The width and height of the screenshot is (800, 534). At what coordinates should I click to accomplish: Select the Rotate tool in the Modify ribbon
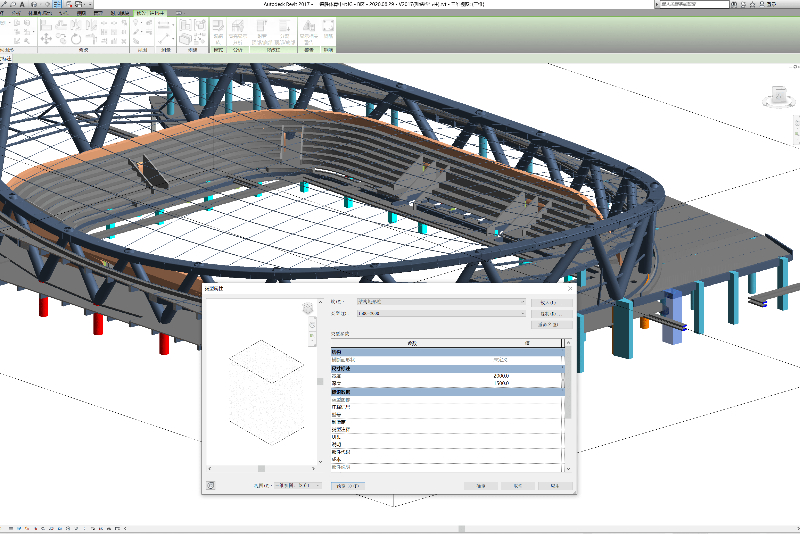point(76,41)
